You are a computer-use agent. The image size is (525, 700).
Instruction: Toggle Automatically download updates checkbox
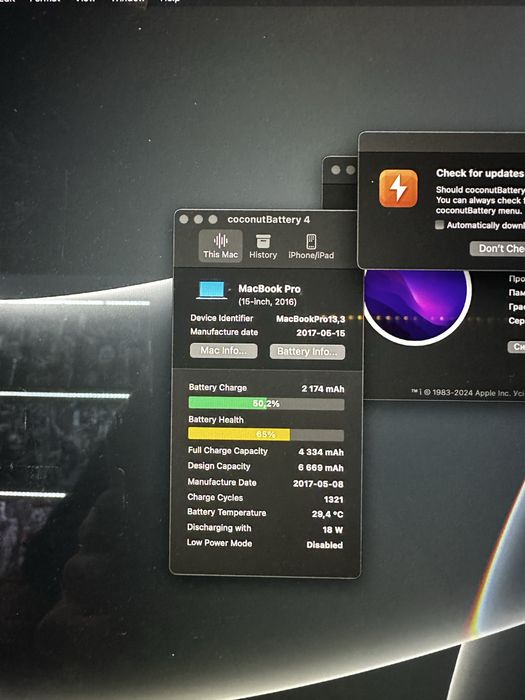pos(439,225)
